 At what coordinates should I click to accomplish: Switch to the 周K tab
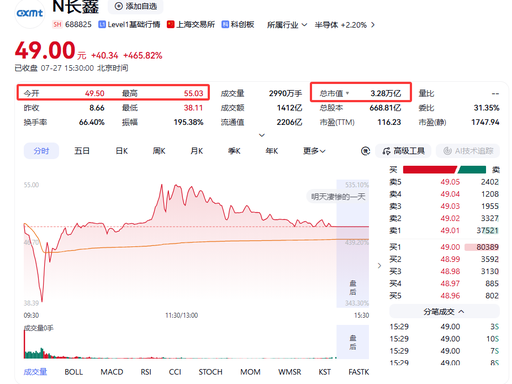[x=159, y=151]
